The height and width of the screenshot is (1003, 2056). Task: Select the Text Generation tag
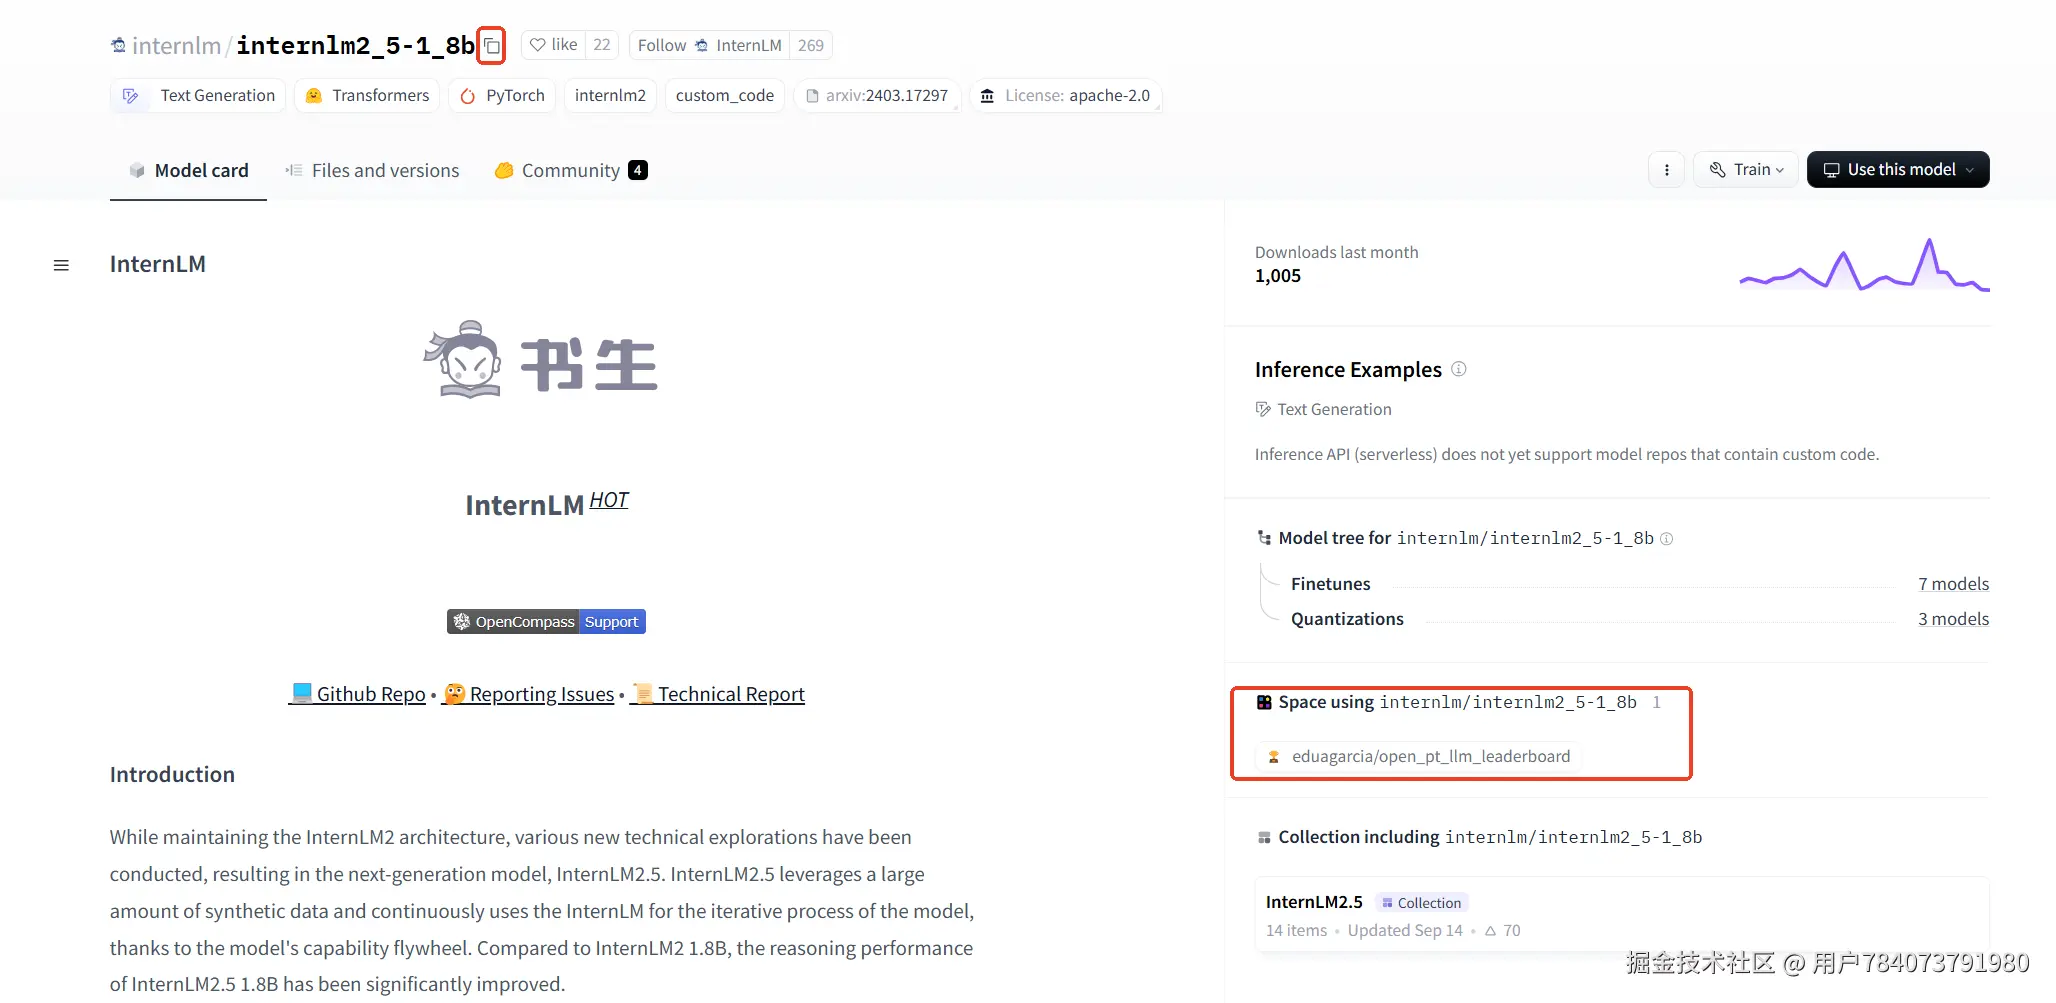(198, 96)
